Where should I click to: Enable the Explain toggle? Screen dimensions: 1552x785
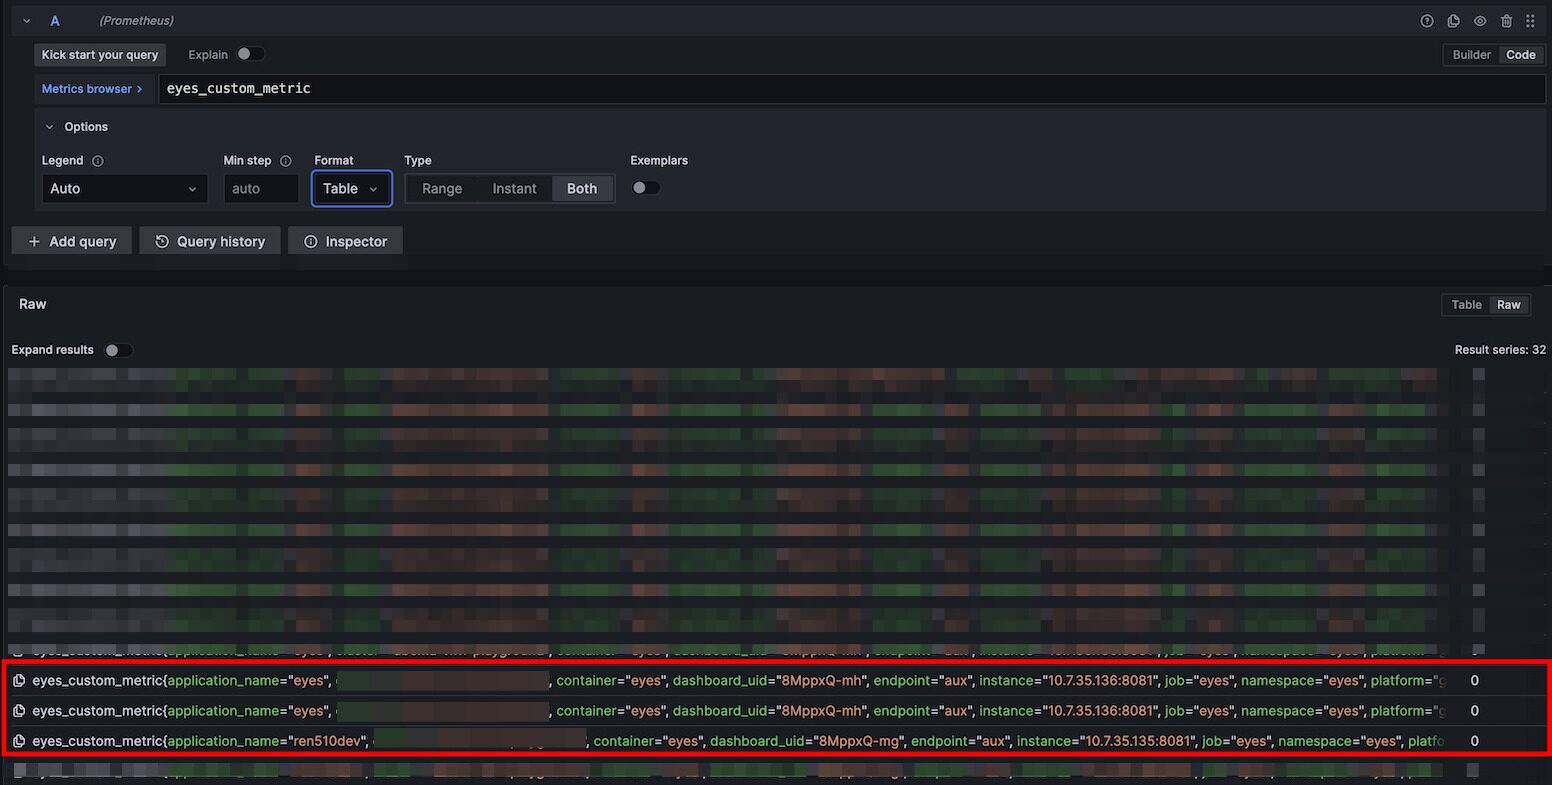(250, 54)
